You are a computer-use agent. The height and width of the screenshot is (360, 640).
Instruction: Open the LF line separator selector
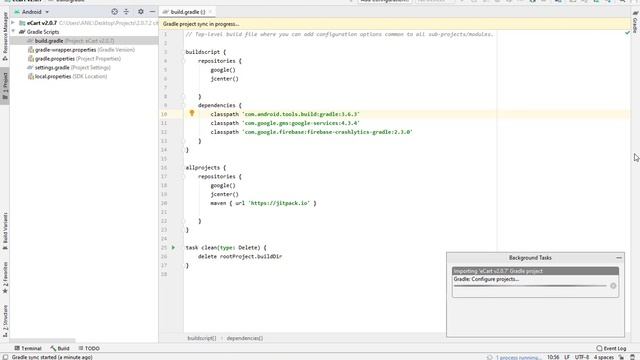567,357
